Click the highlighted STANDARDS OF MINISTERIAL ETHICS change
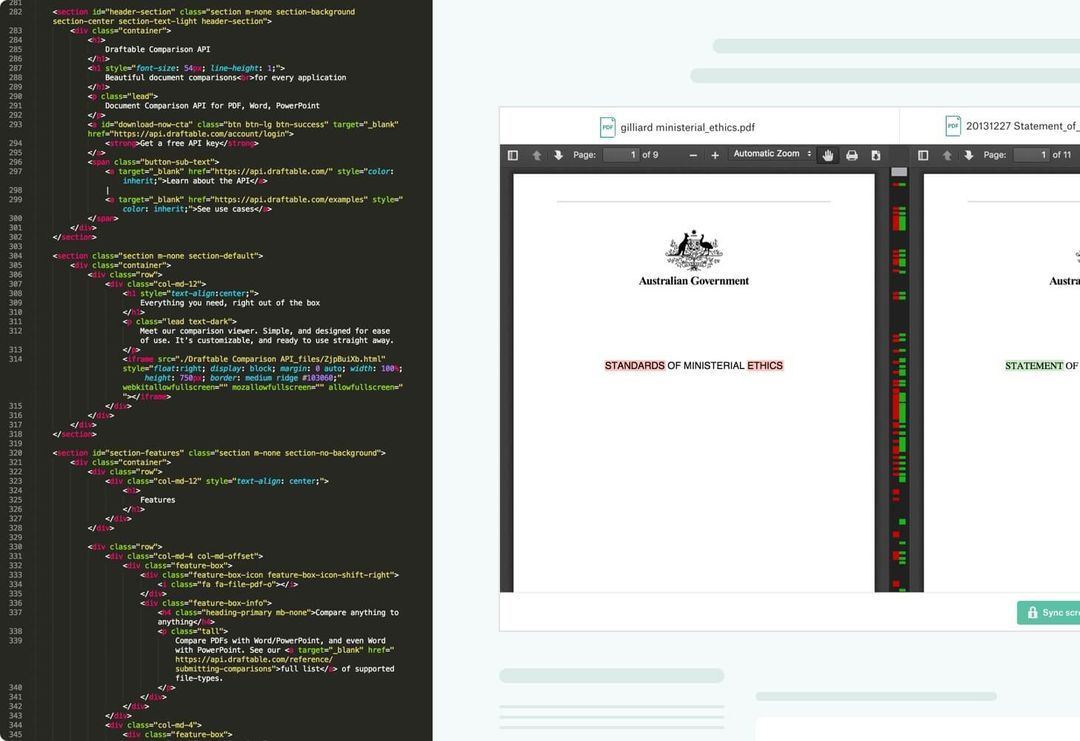The image size is (1080, 741). pos(694,365)
